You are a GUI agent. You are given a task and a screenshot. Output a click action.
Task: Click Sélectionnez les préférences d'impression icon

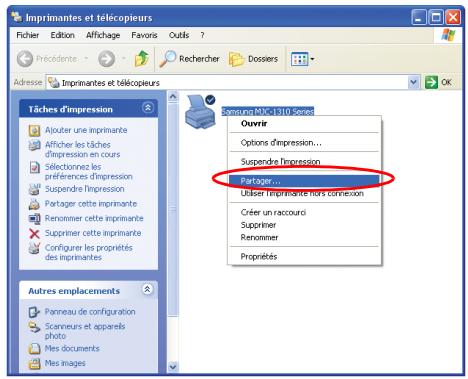pos(34,167)
